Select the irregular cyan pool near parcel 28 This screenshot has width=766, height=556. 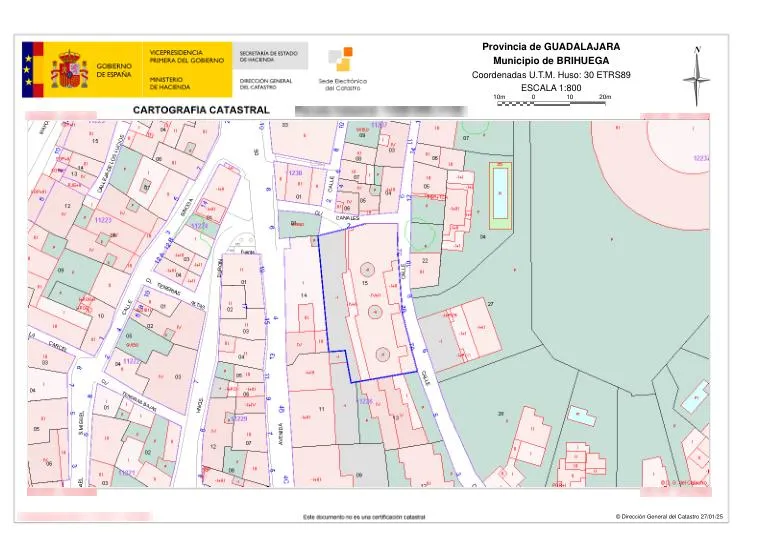pyautogui.click(x=582, y=416)
